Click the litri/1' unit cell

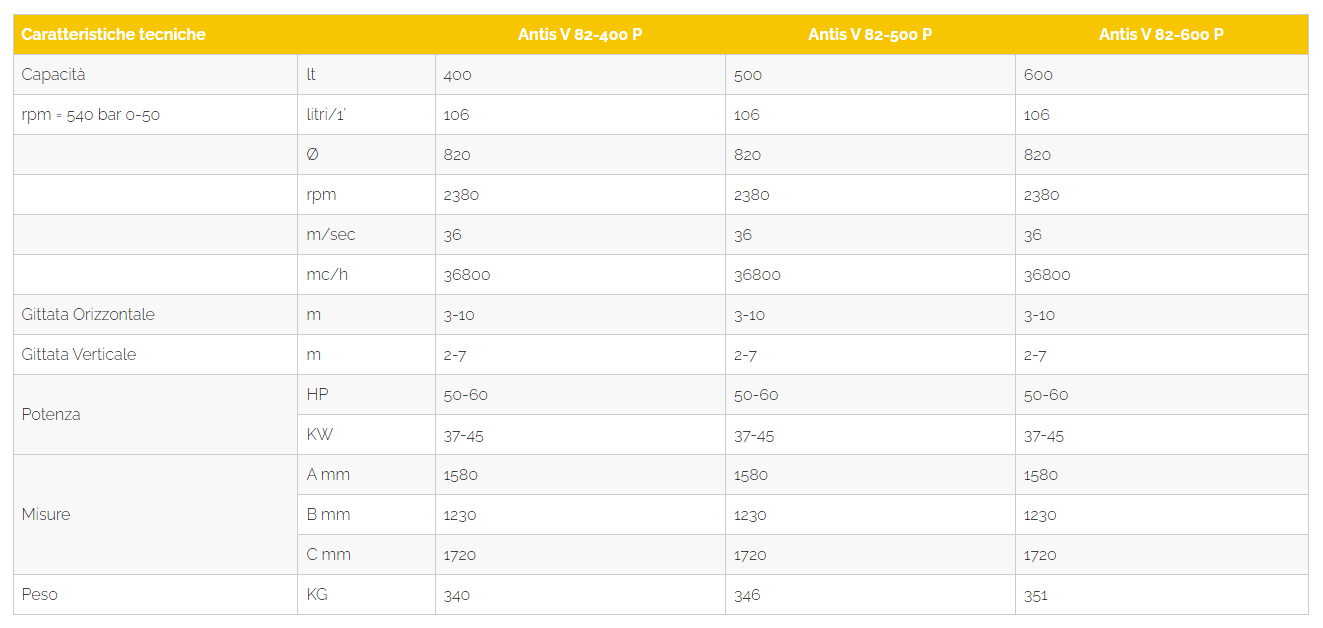click(x=366, y=115)
